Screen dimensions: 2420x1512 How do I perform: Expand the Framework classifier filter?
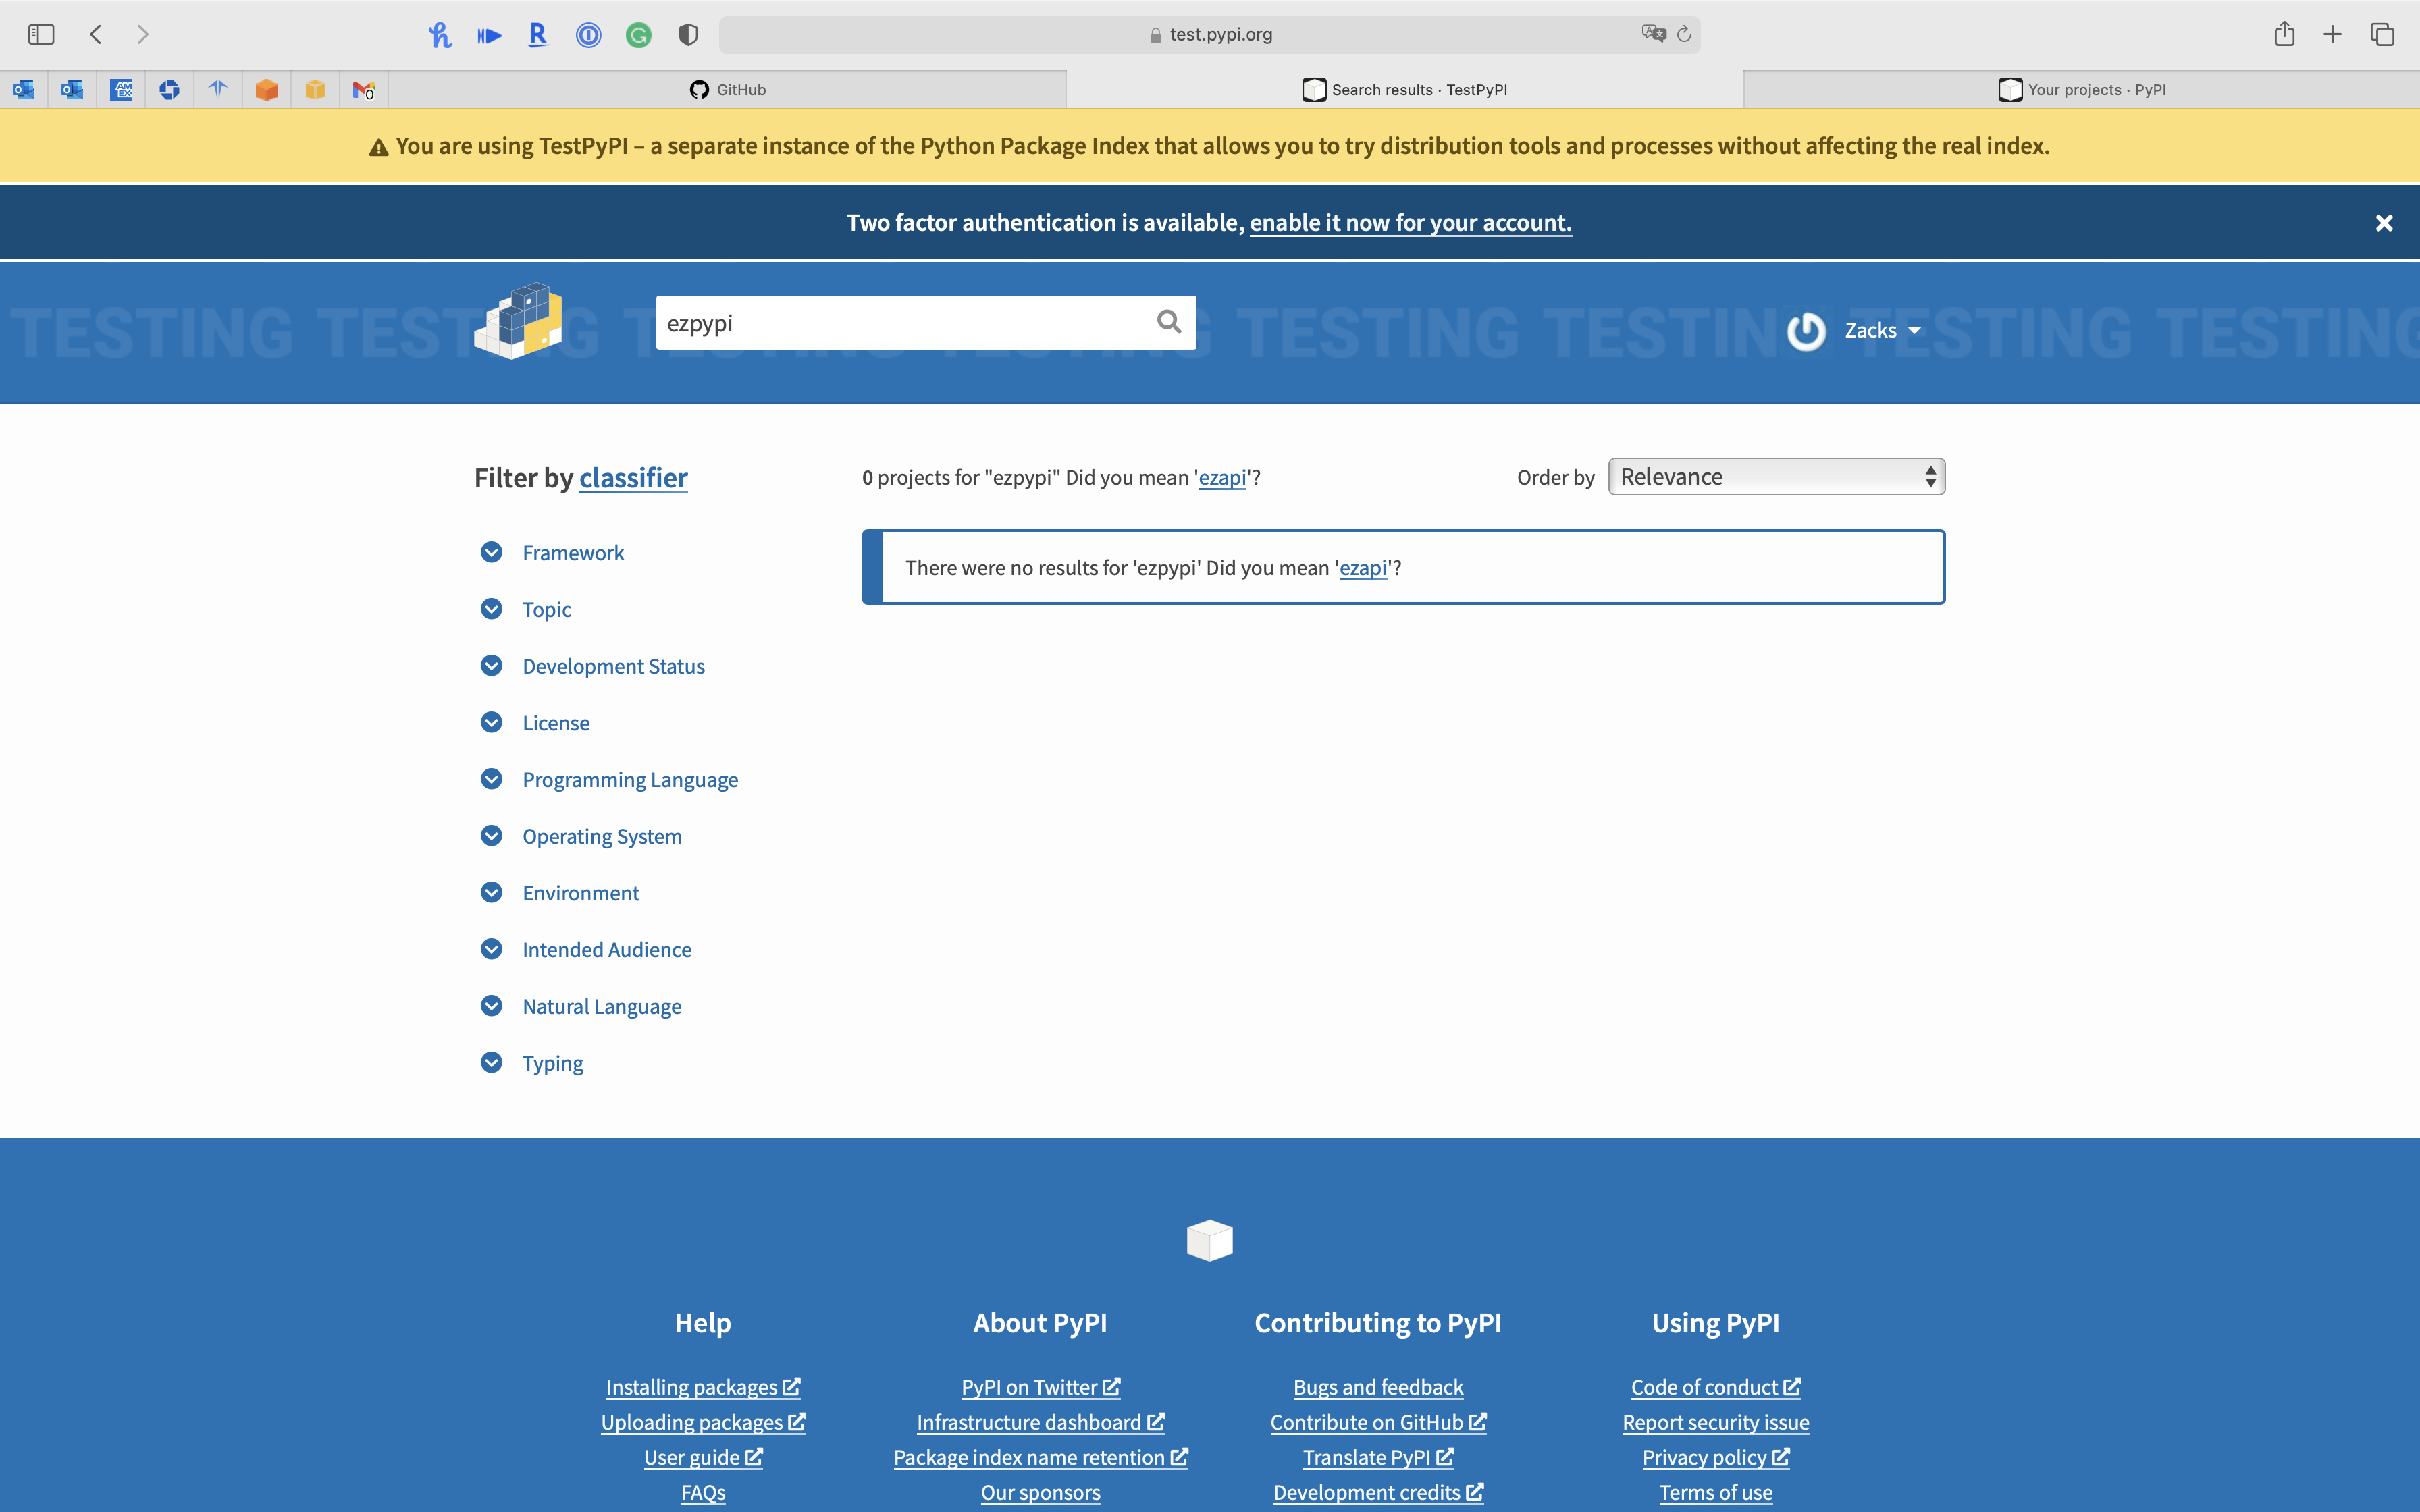[x=573, y=553]
